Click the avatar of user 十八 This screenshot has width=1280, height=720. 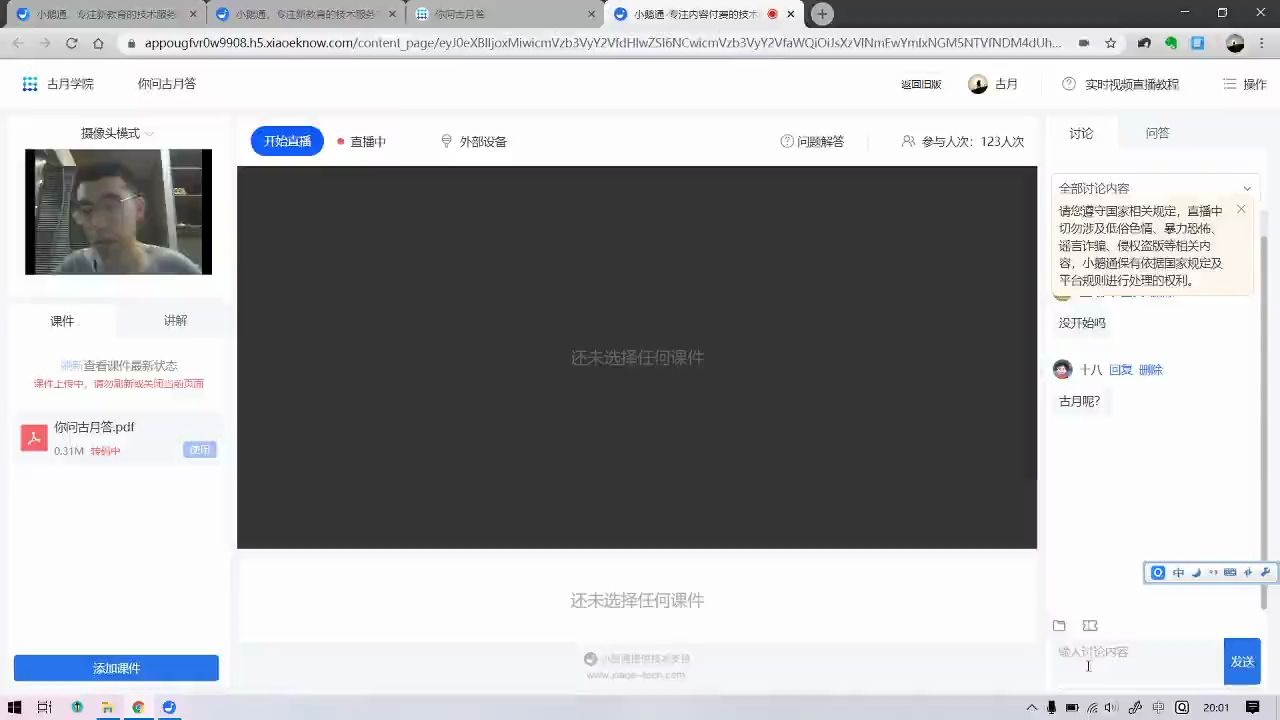(x=1063, y=369)
